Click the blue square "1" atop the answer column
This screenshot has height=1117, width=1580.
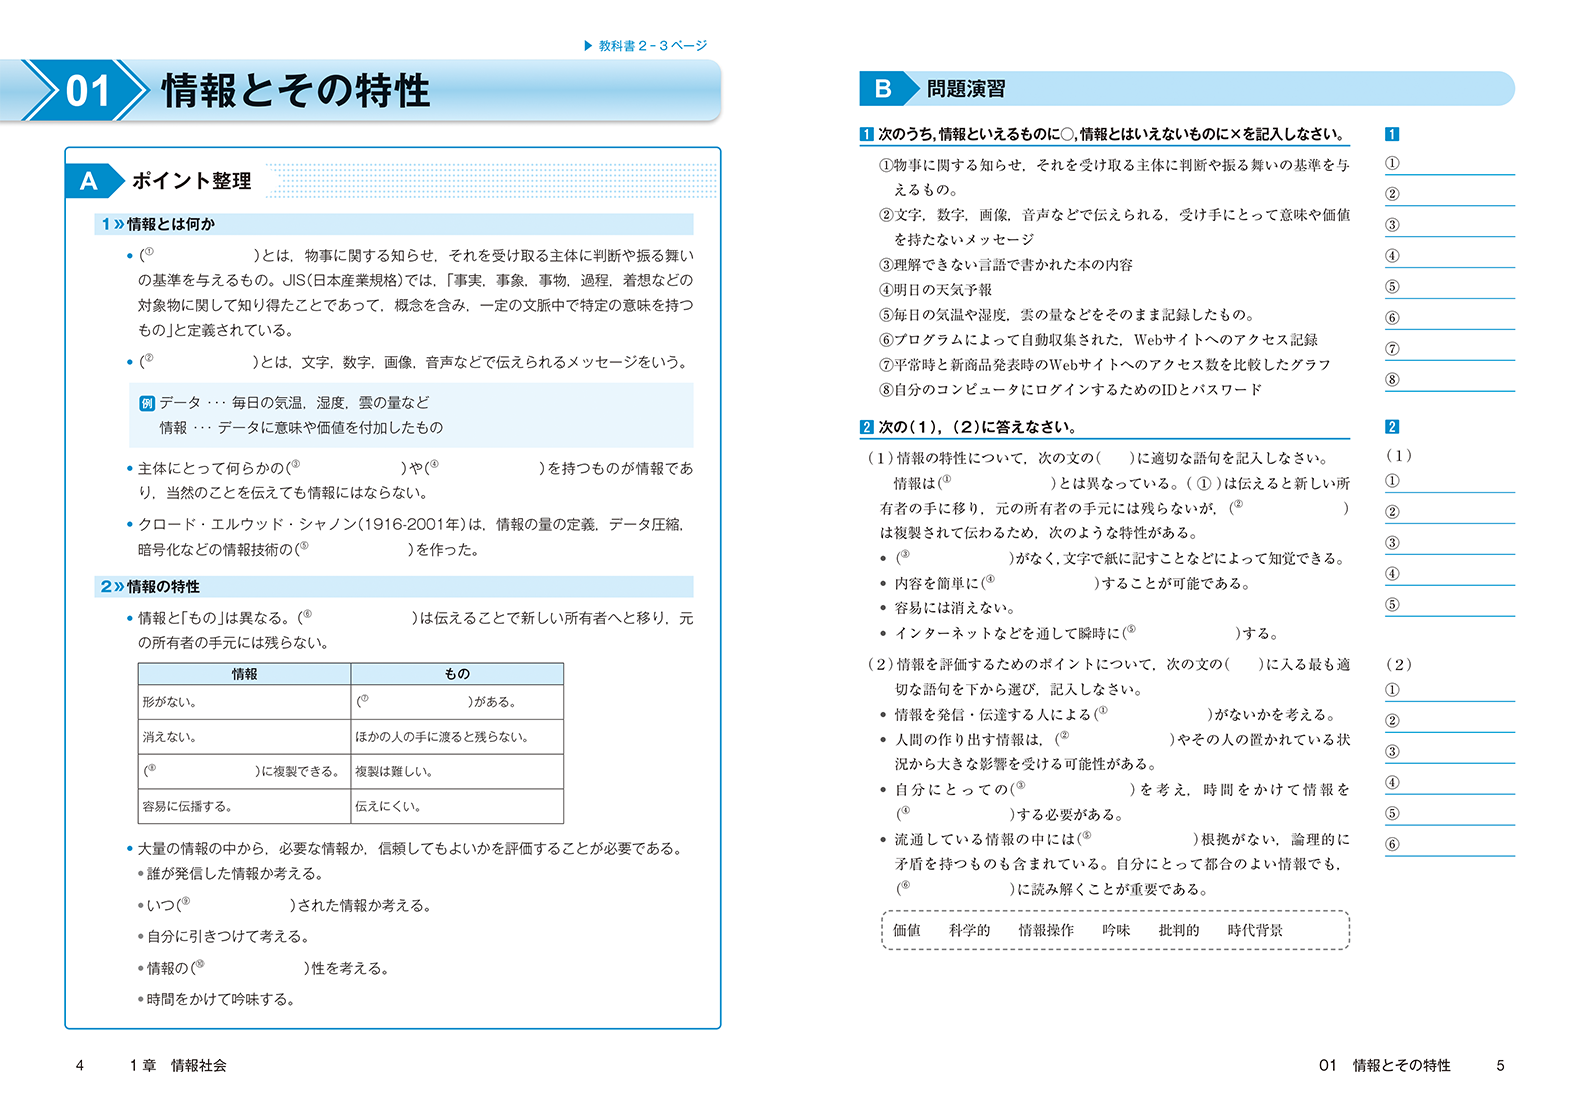(x=1391, y=134)
